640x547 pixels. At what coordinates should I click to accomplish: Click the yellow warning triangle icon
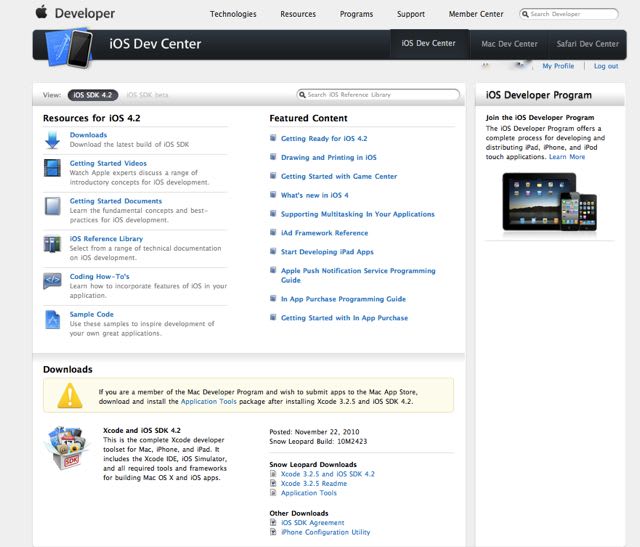(70, 396)
